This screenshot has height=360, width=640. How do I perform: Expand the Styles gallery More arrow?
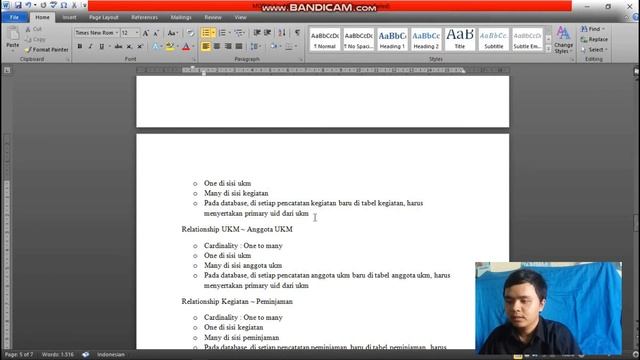[548, 49]
